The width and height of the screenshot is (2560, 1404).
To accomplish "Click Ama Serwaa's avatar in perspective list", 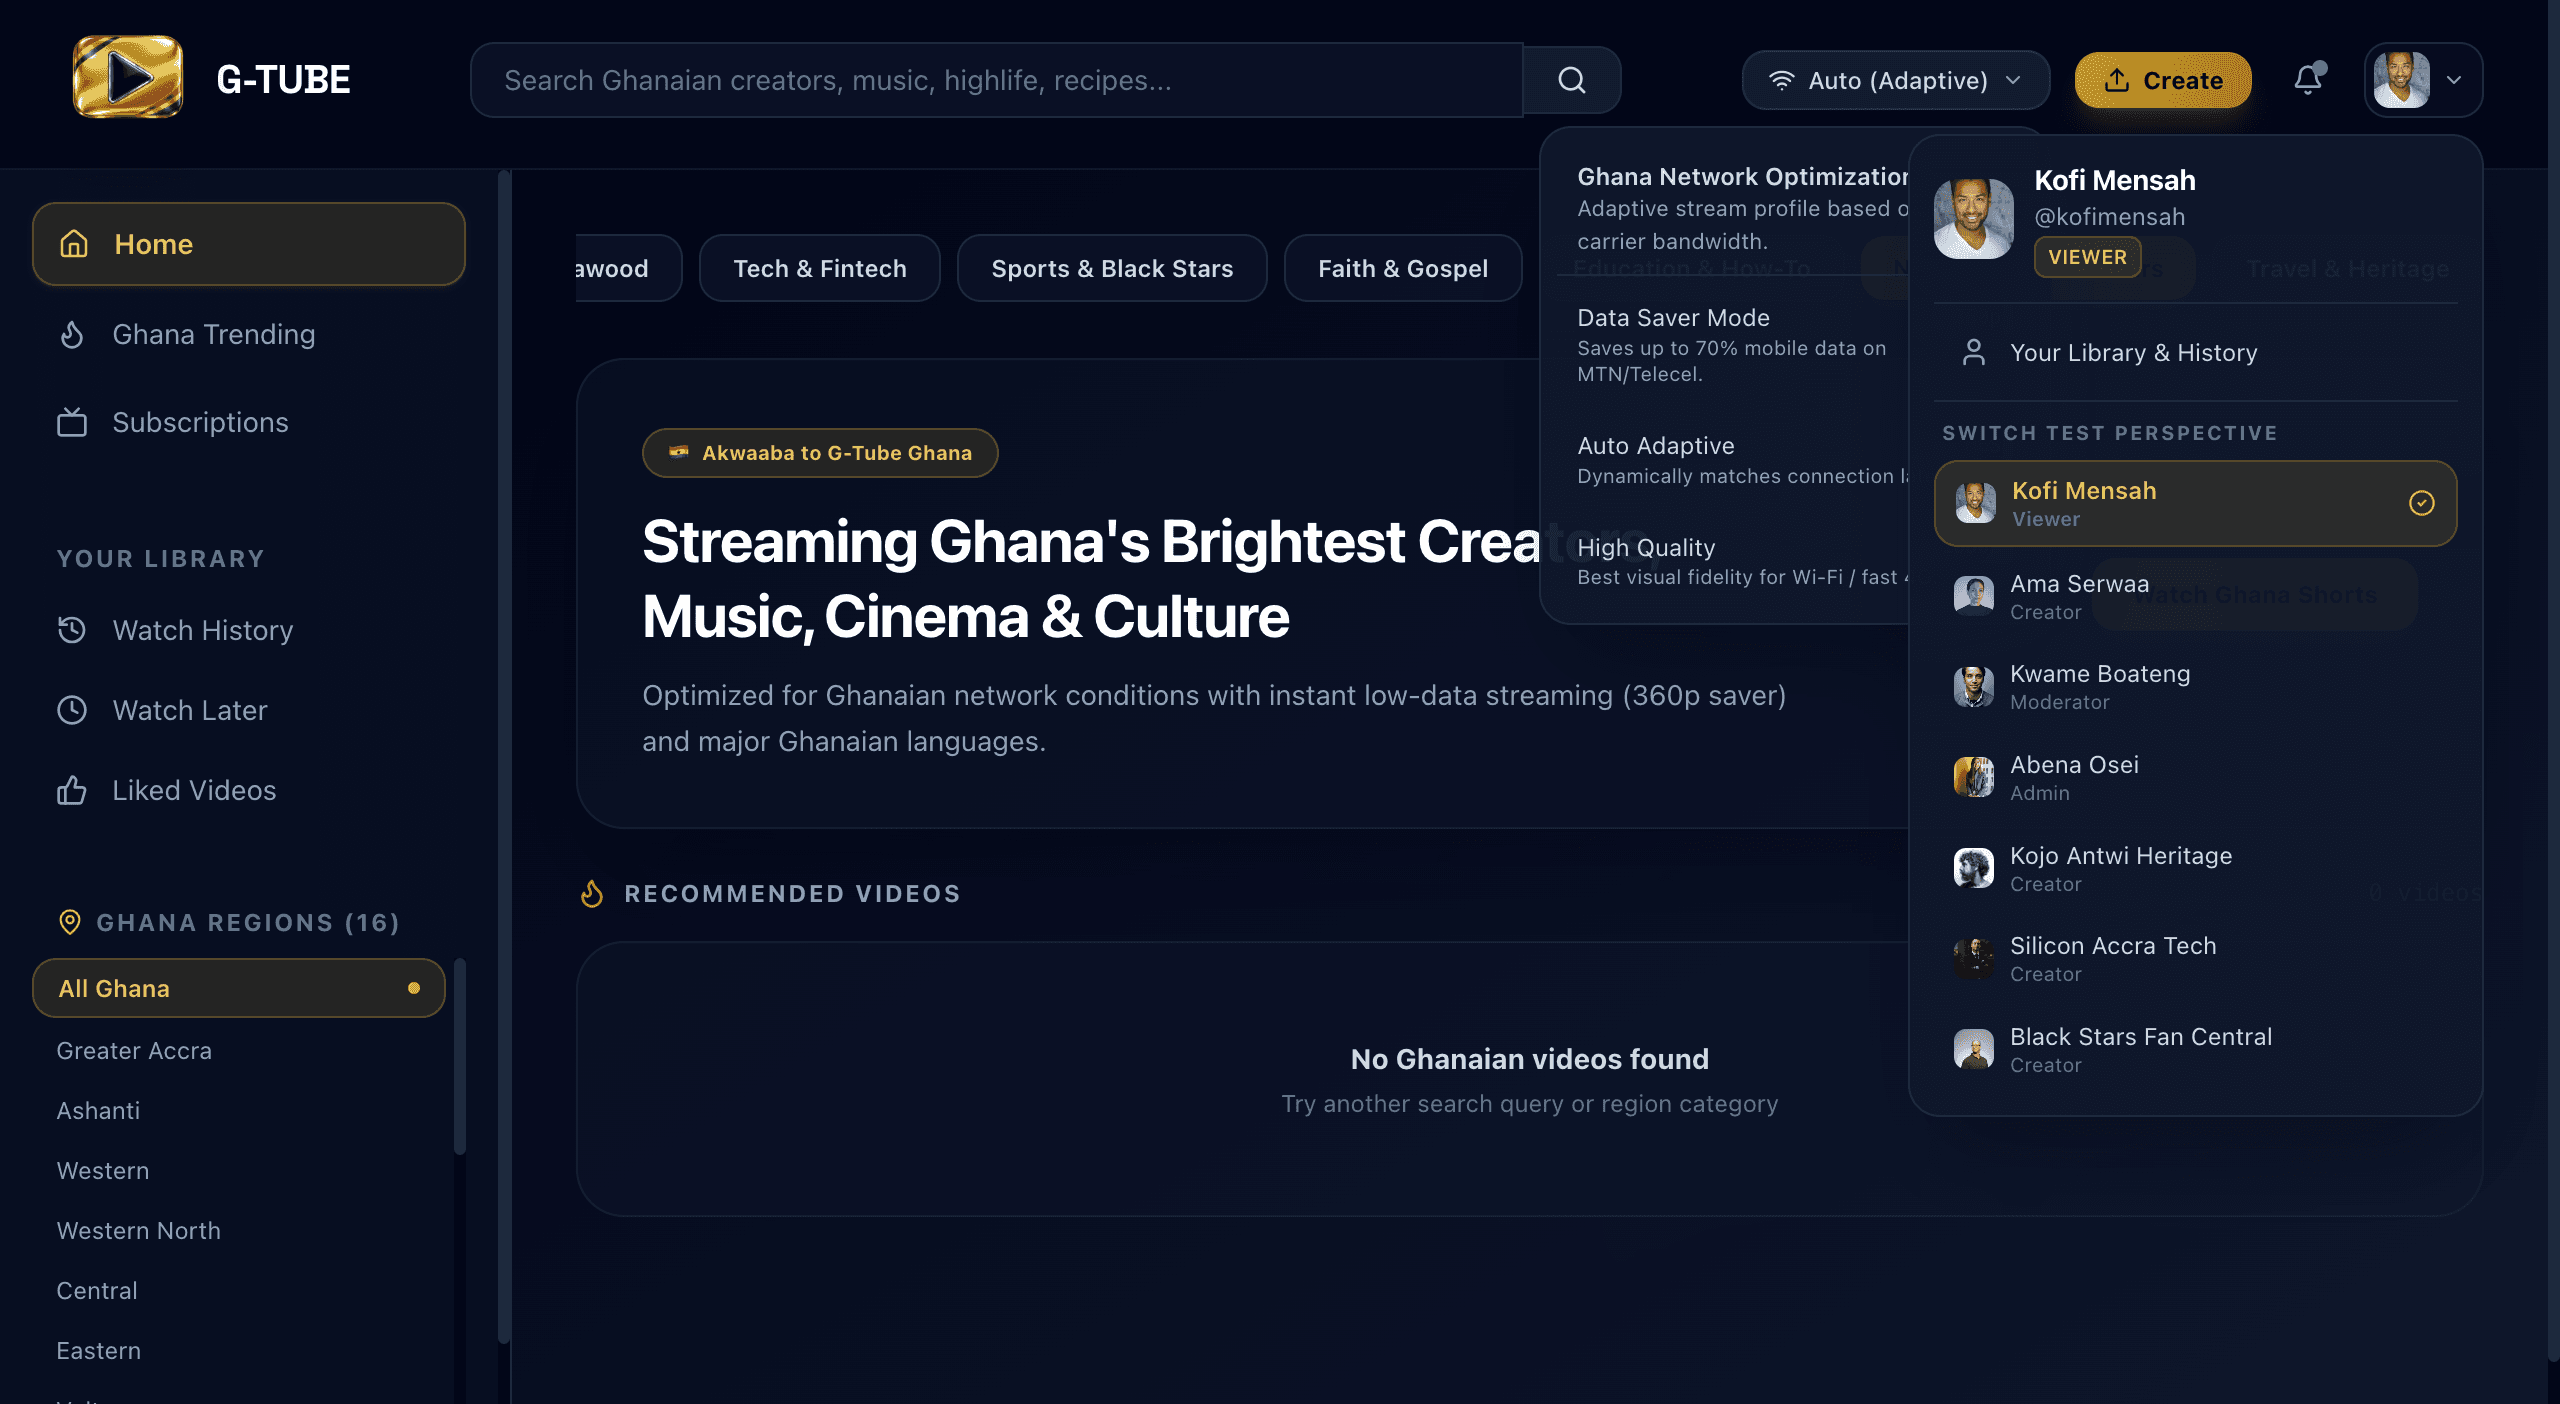I will pyautogui.click(x=1974, y=596).
